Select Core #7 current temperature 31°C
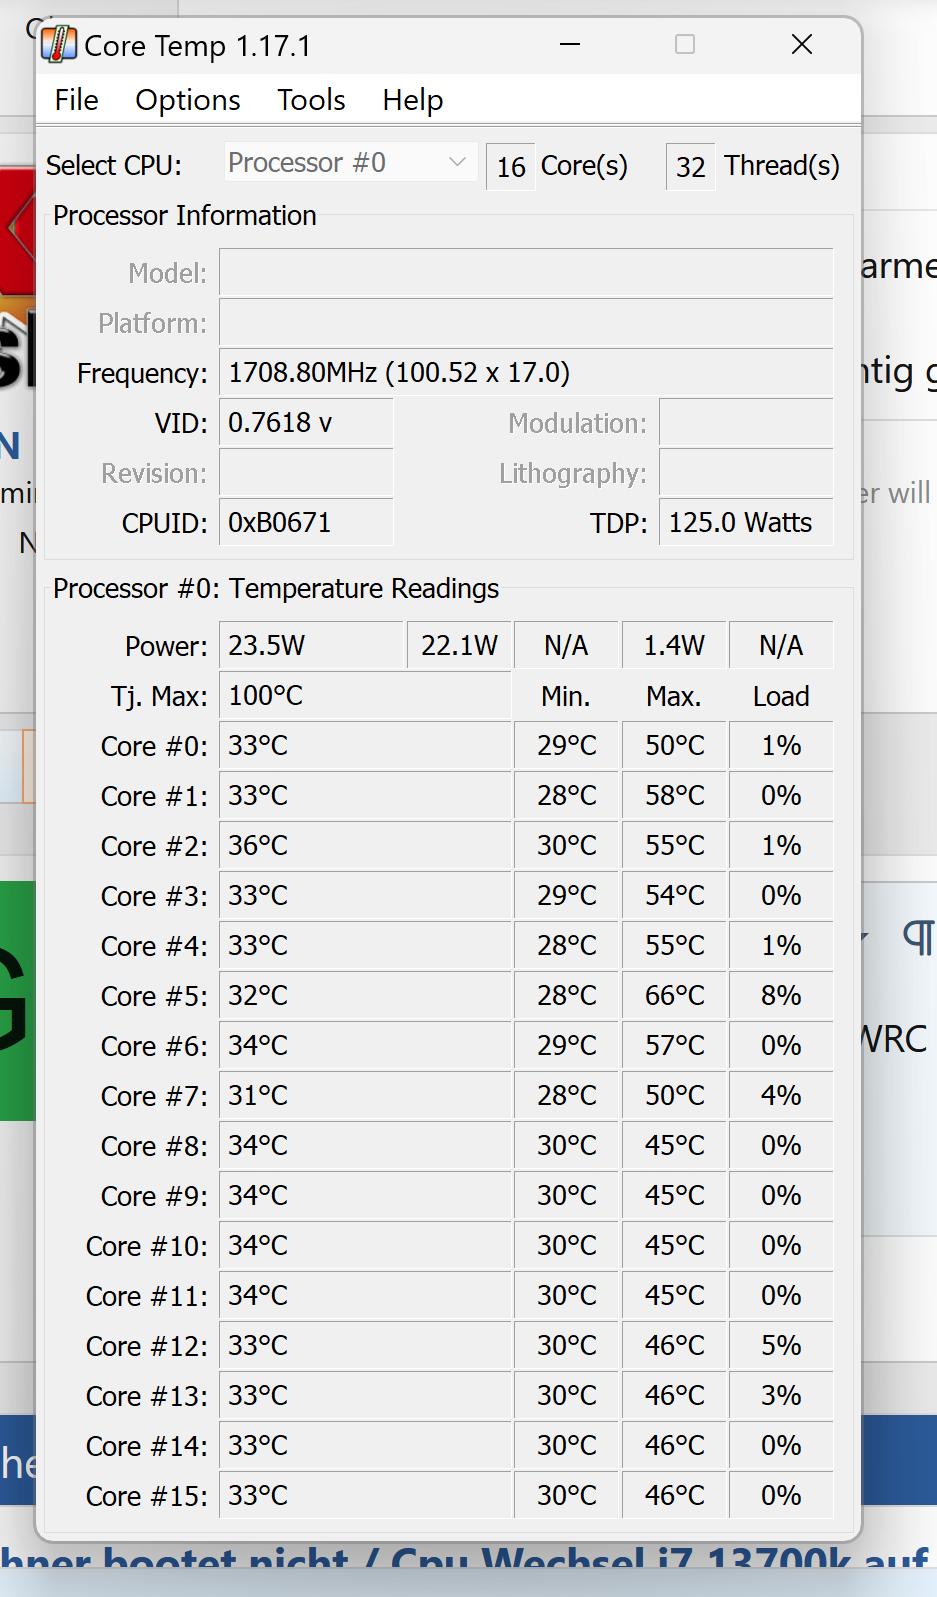This screenshot has width=937, height=1597. [365, 1096]
